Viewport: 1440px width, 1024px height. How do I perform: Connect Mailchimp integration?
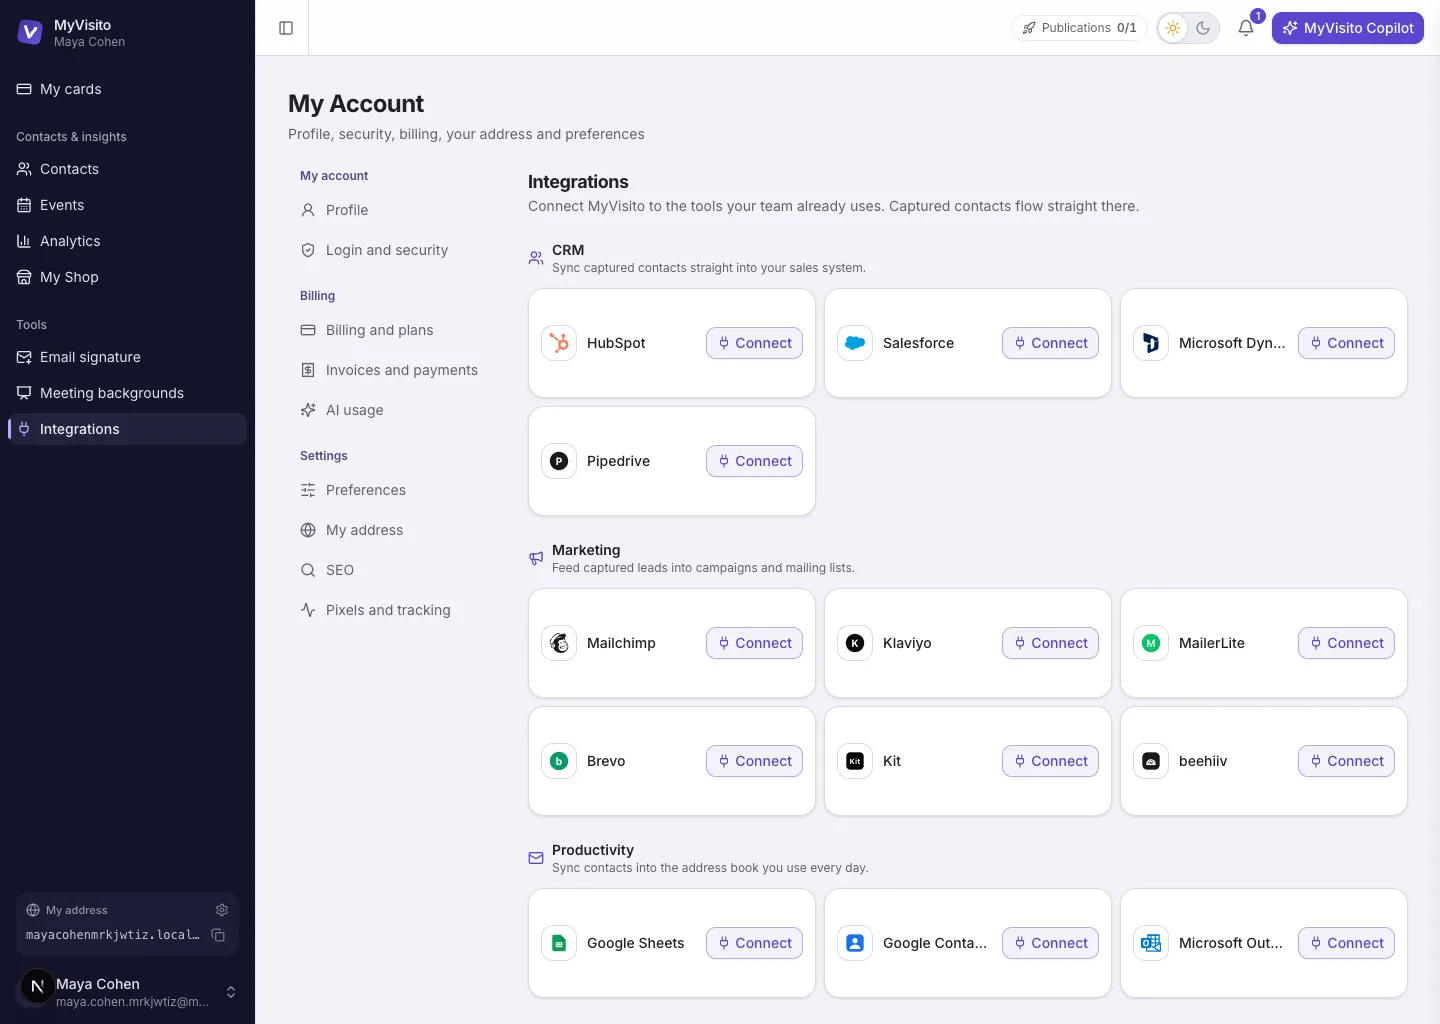click(x=754, y=643)
